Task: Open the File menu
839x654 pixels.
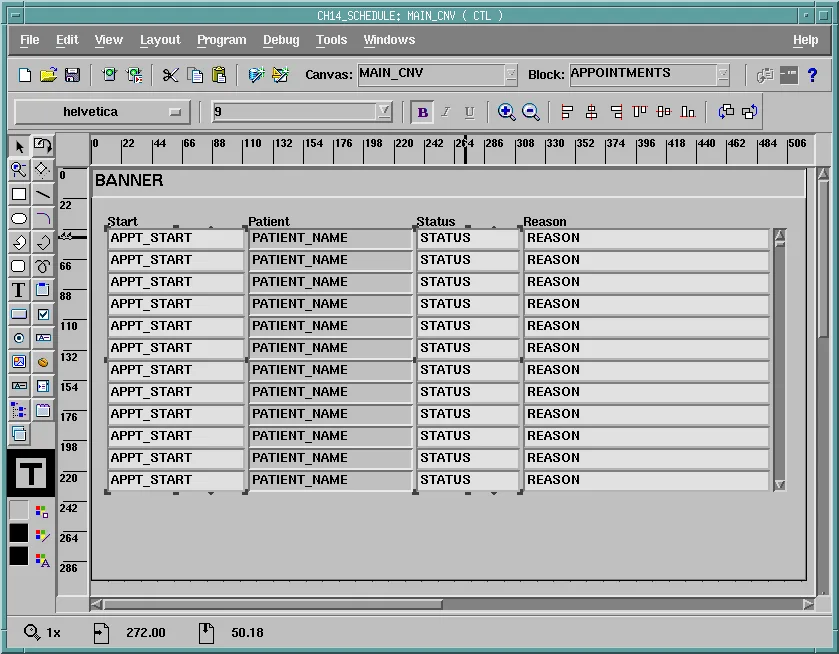Action: (x=29, y=40)
